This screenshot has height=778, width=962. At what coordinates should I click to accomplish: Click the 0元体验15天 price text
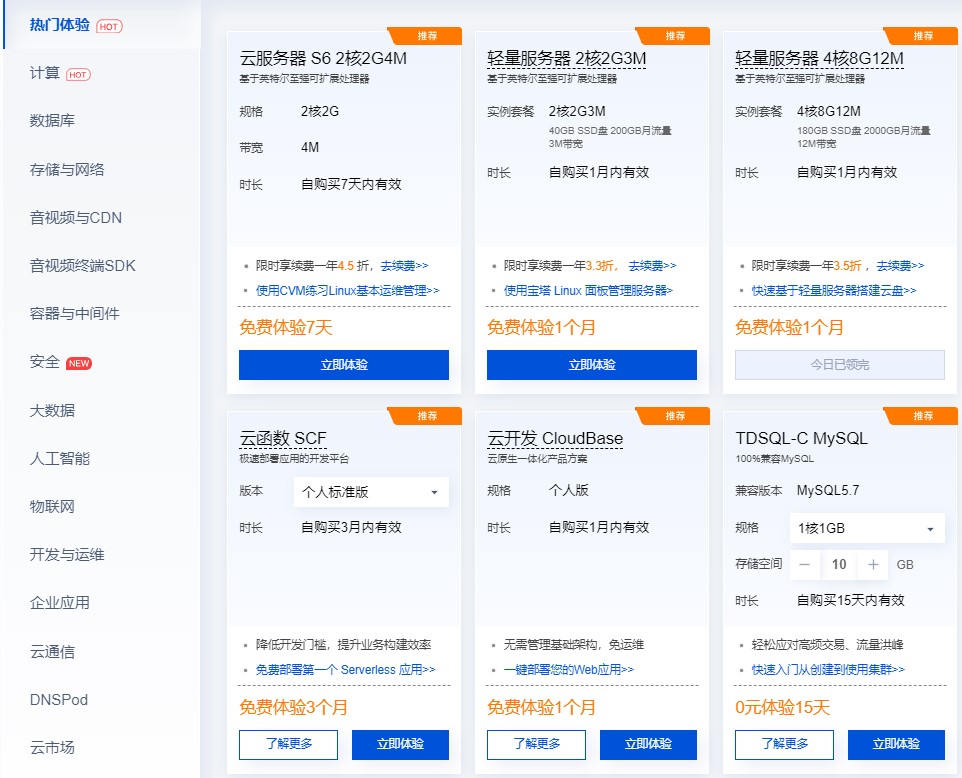782,707
